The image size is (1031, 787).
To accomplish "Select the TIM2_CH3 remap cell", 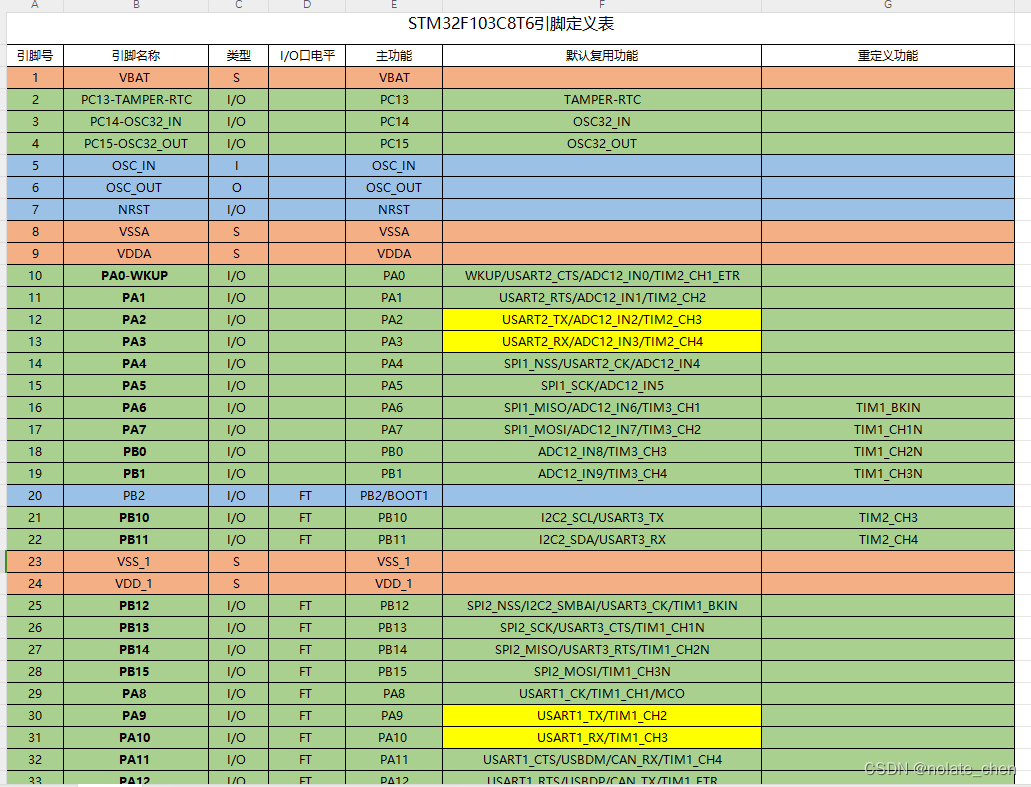I will click(888, 518).
